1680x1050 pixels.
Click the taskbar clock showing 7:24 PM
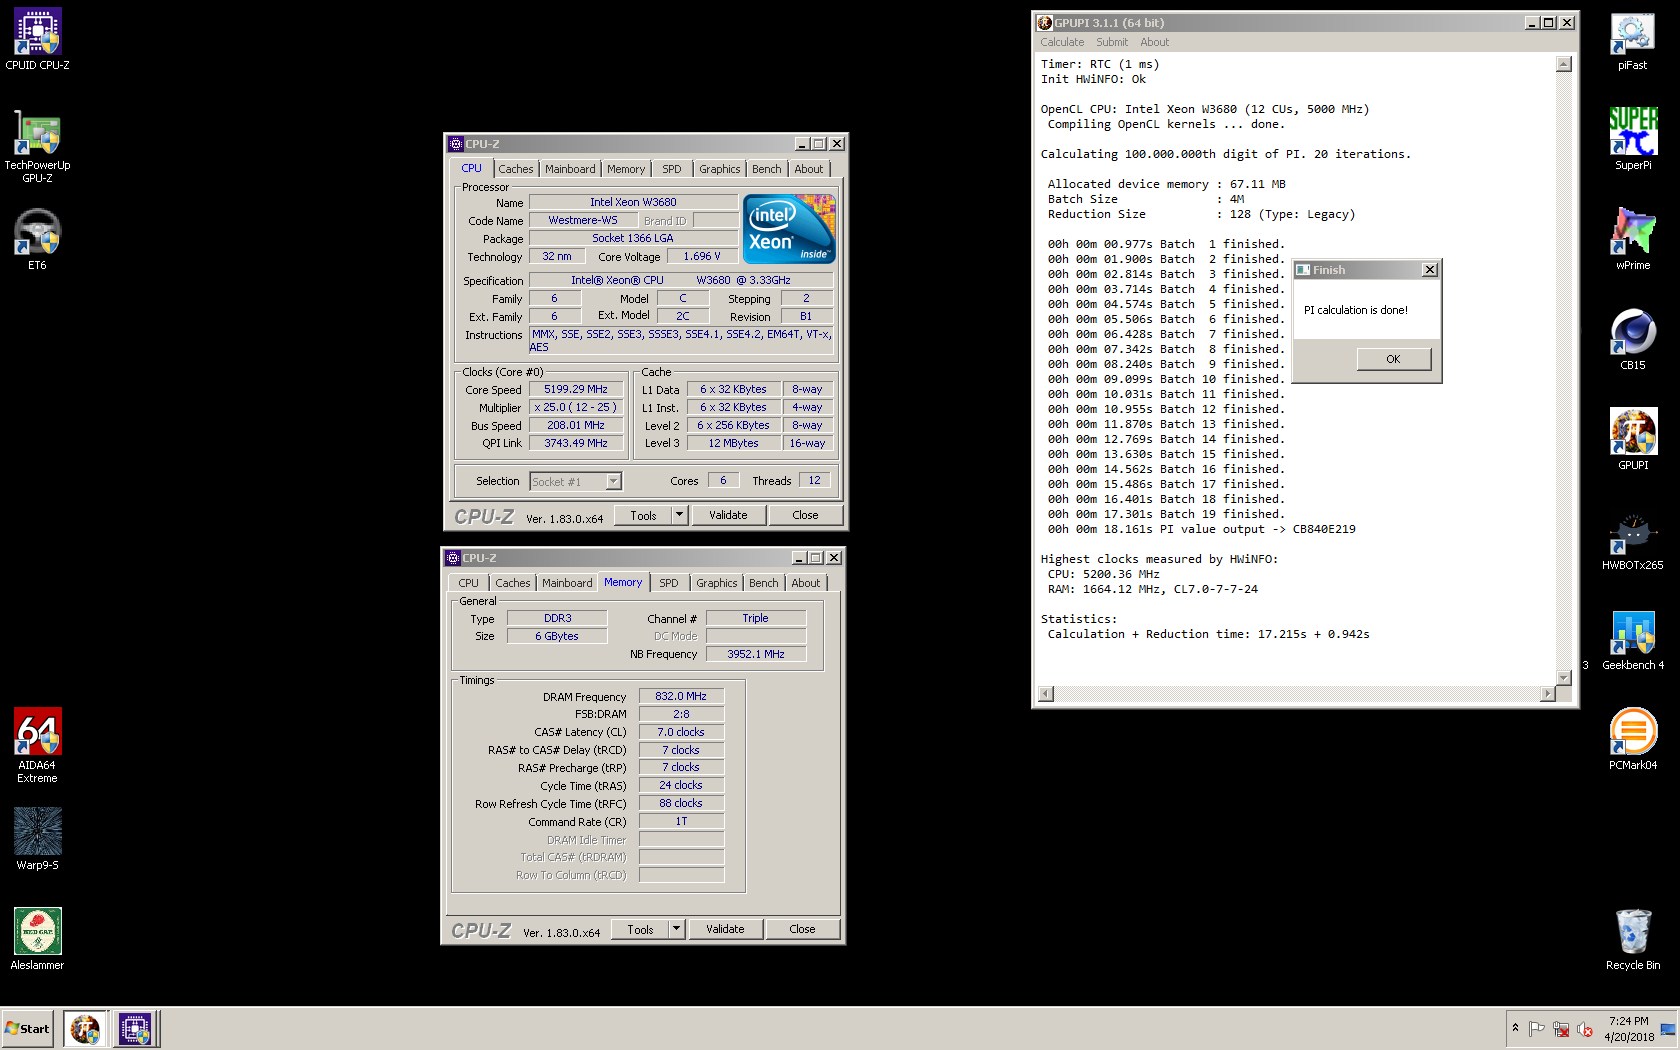[x=1629, y=1029]
